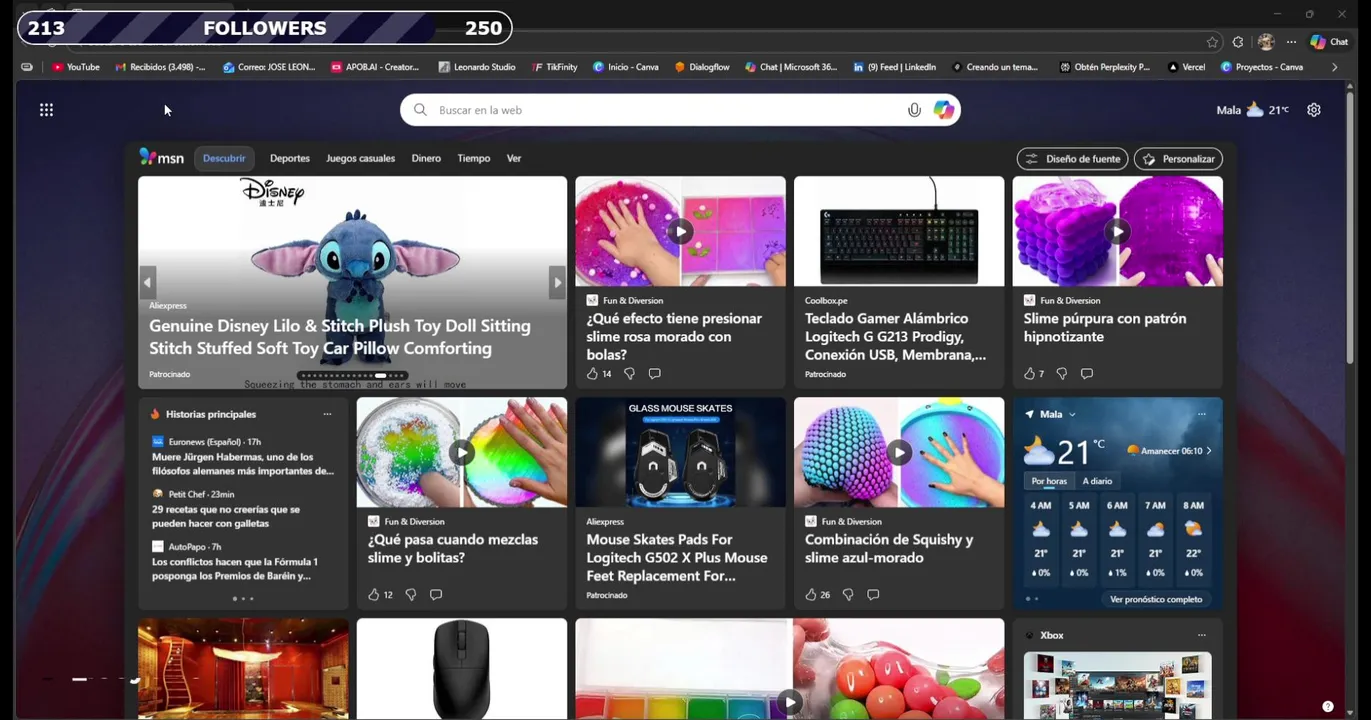Add this page to favorites star icon

tap(1212, 42)
